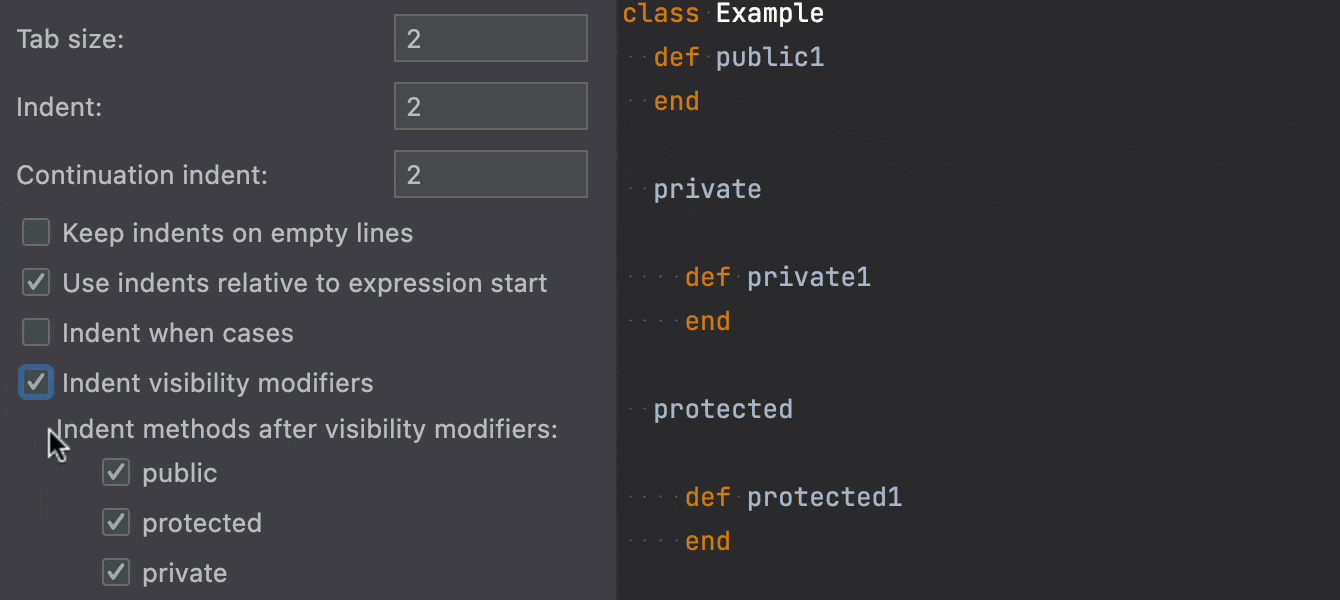Enable Keep indents on empty lines

tap(36, 233)
